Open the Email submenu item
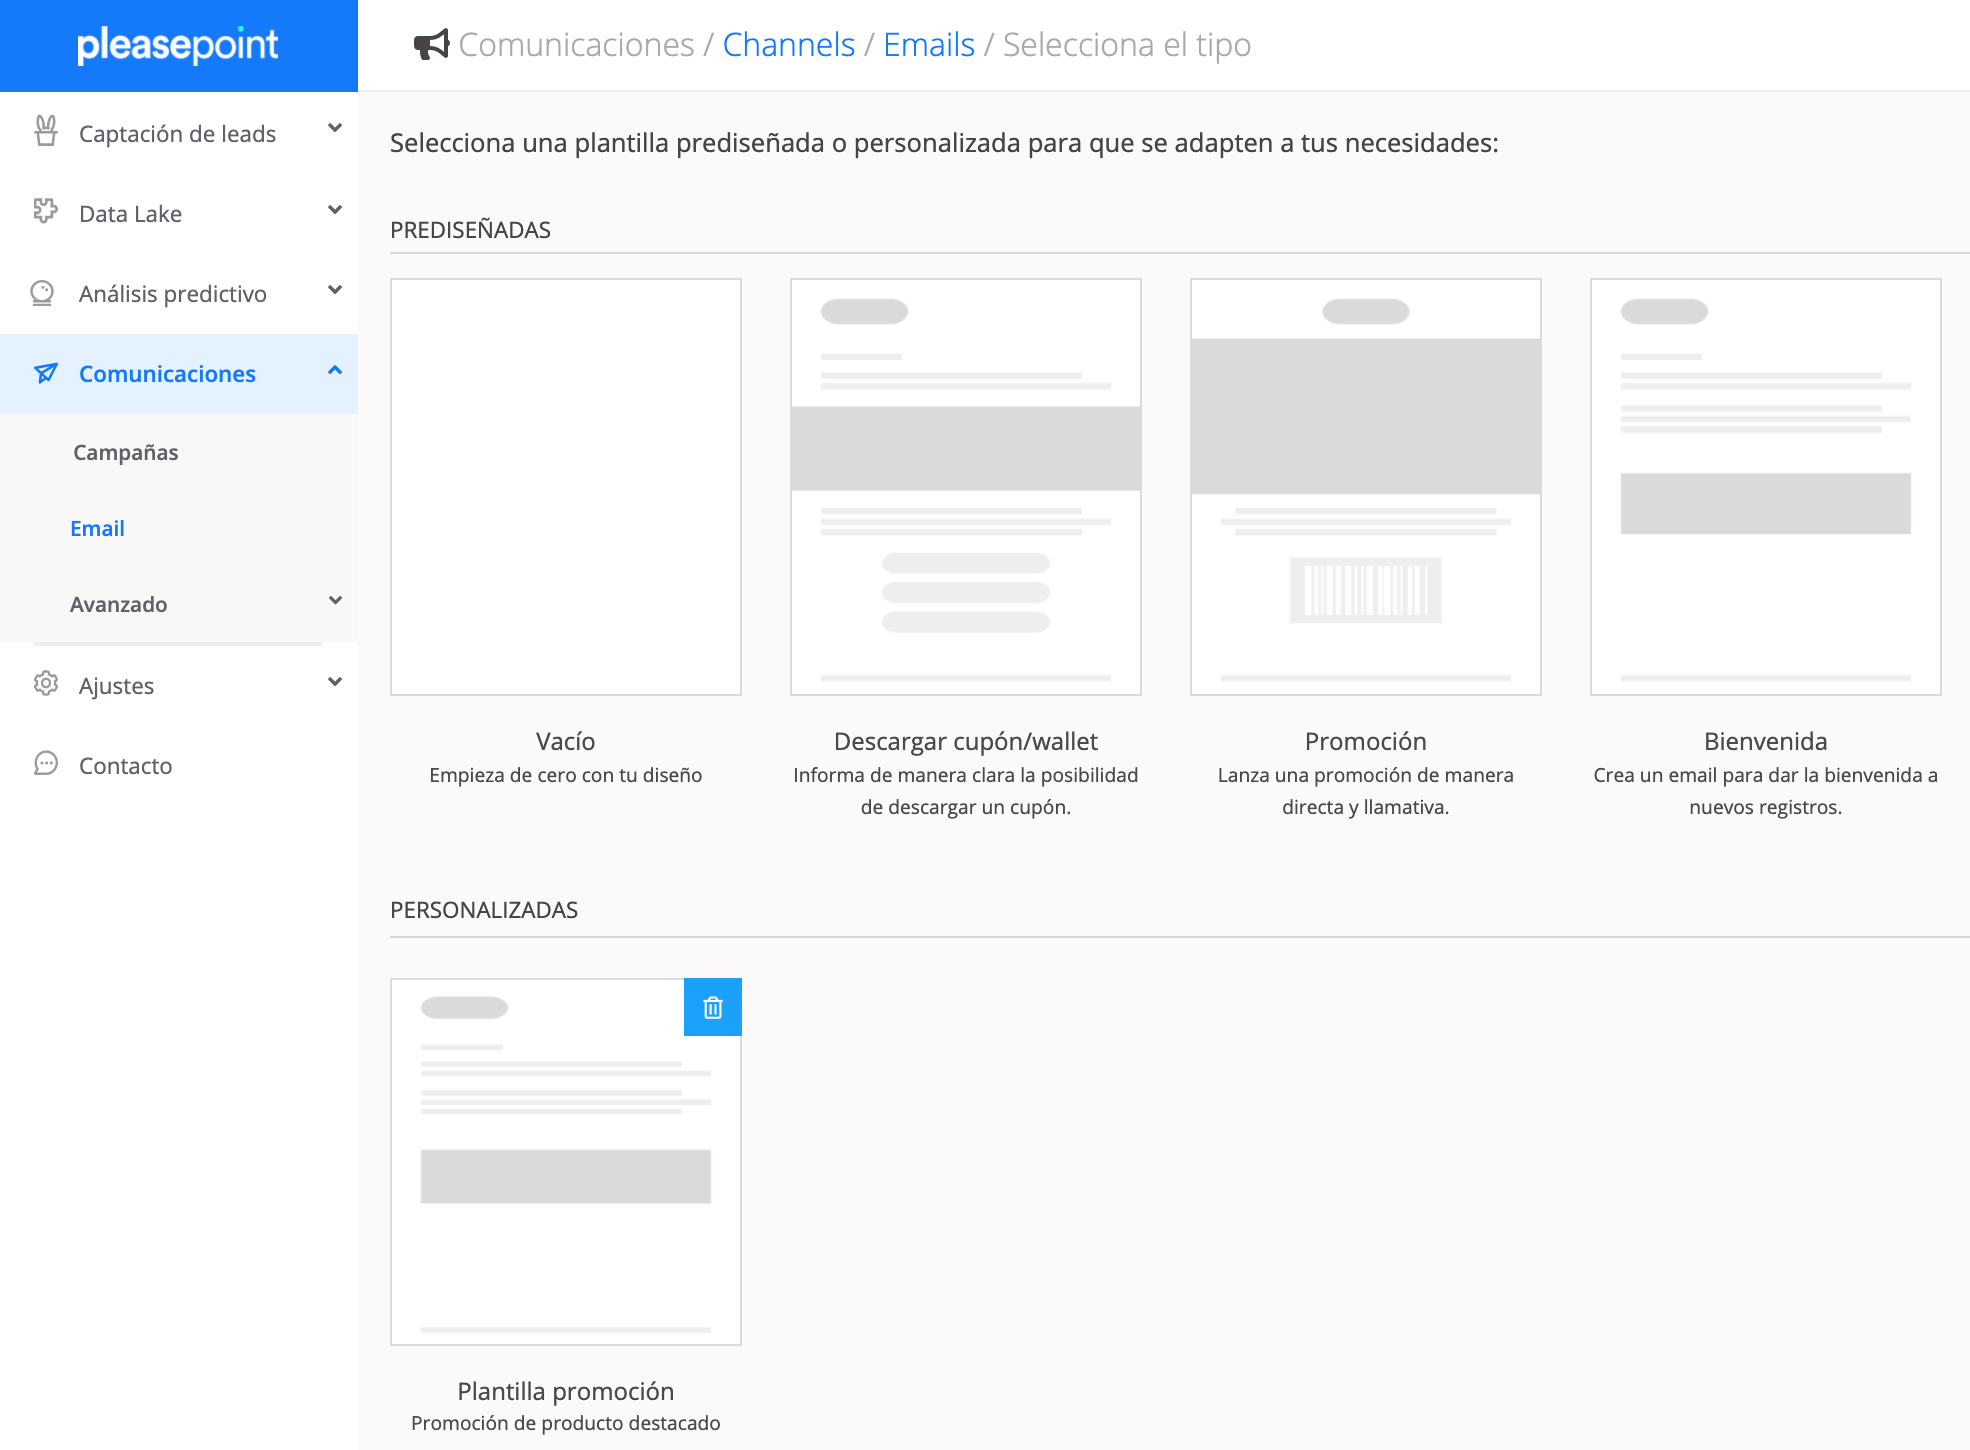The image size is (1970, 1450). click(x=97, y=528)
